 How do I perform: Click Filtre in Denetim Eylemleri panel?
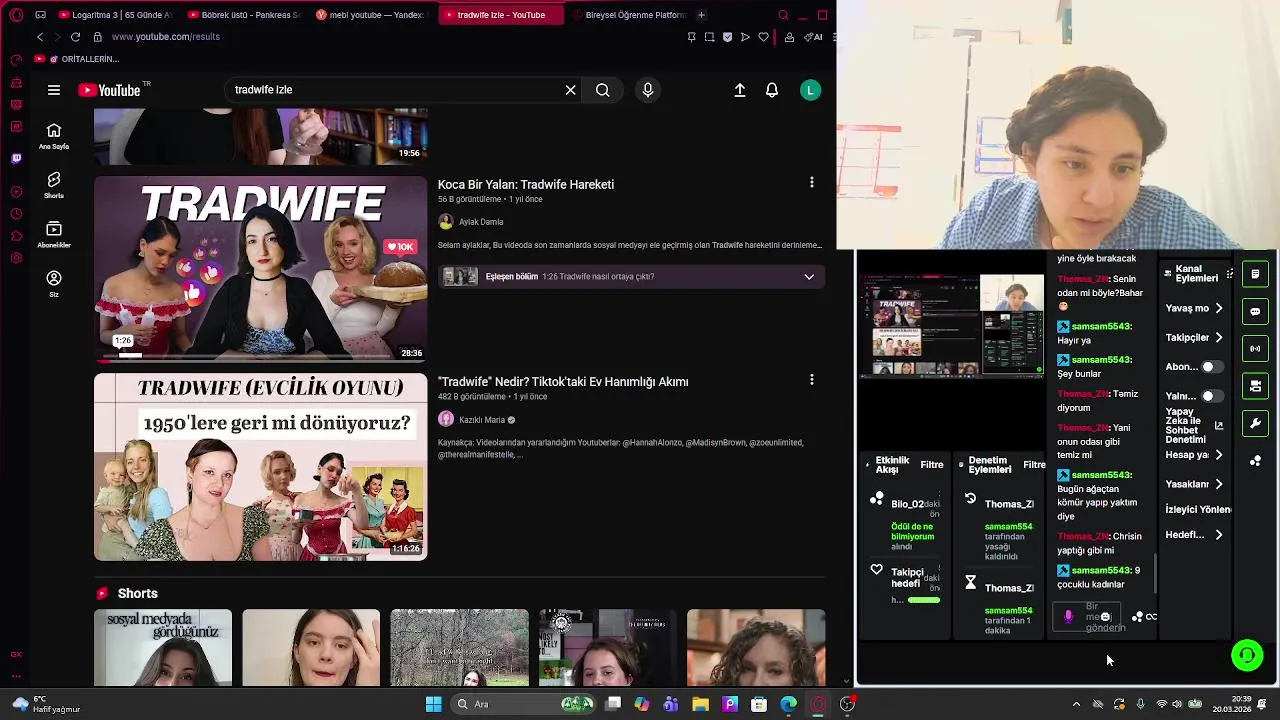pos(1034,465)
